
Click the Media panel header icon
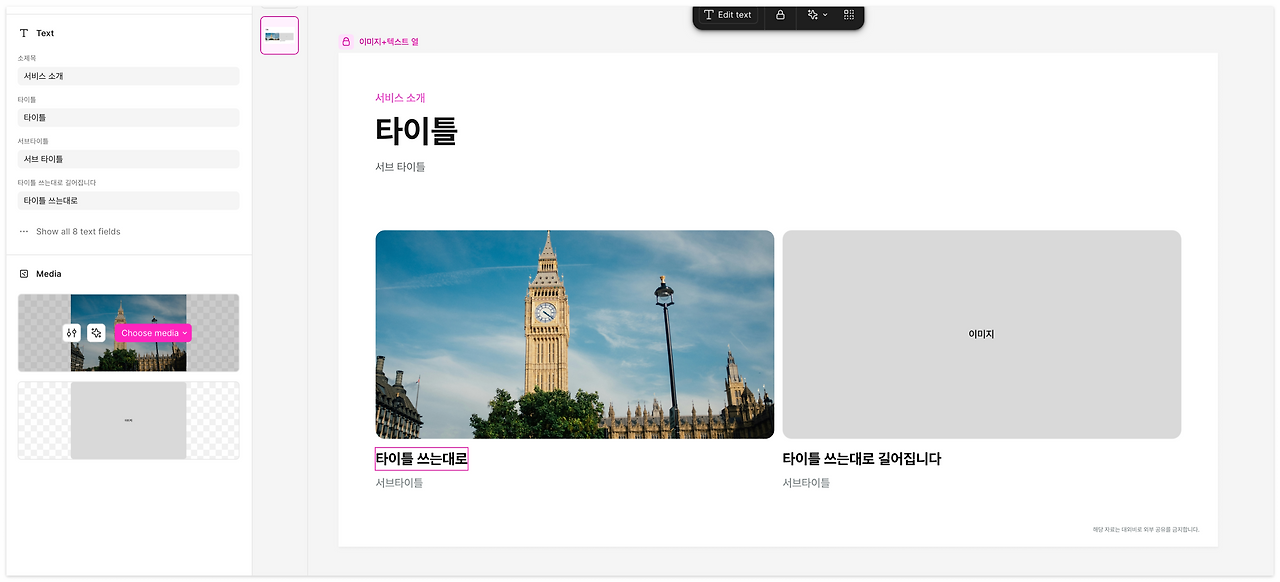(x=22, y=273)
